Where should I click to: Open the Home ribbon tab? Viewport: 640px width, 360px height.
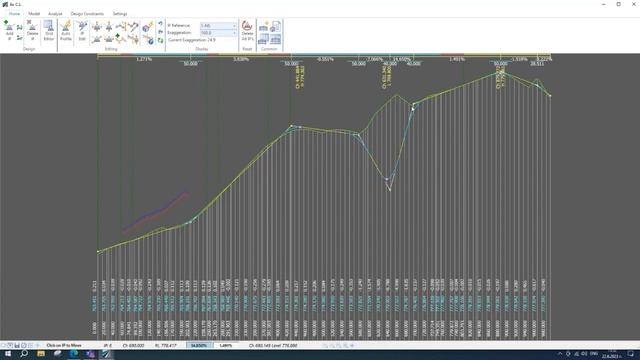[x=14, y=13]
